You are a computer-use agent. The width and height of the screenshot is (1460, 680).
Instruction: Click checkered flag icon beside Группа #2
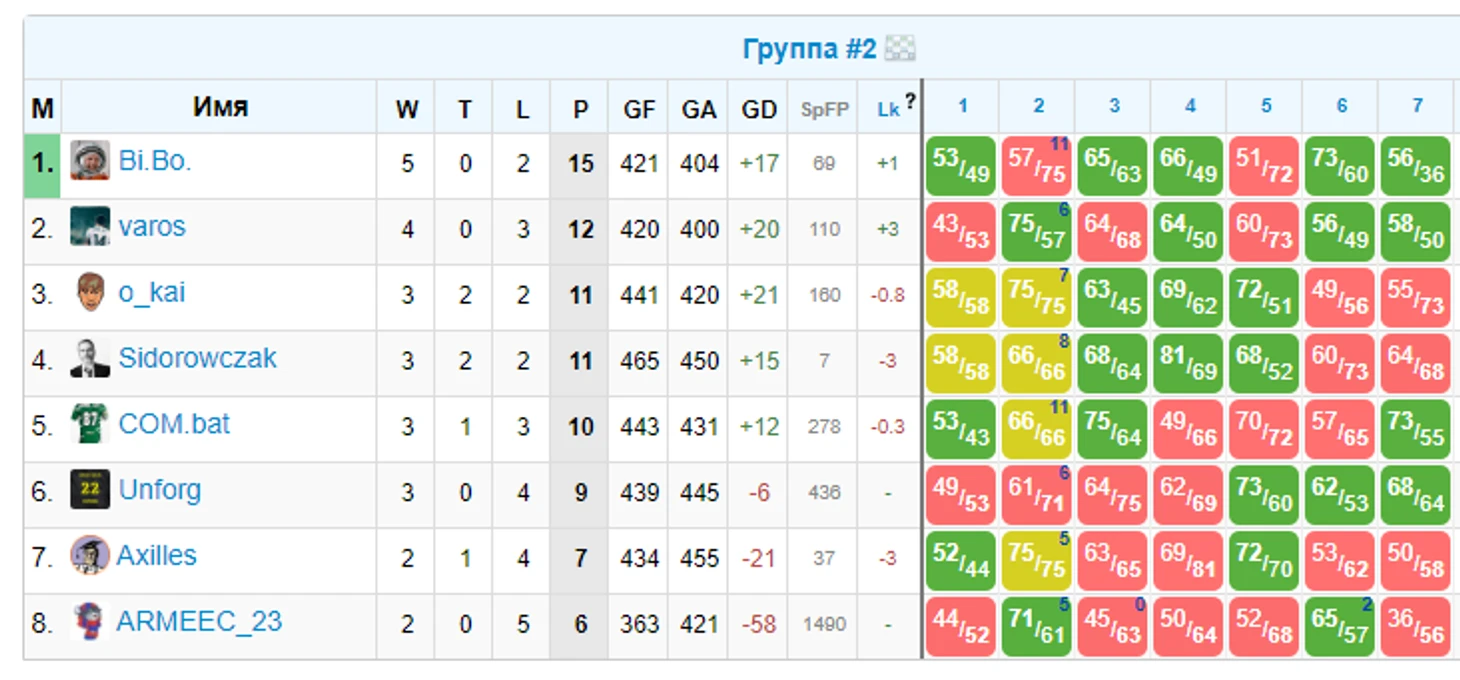click(900, 48)
